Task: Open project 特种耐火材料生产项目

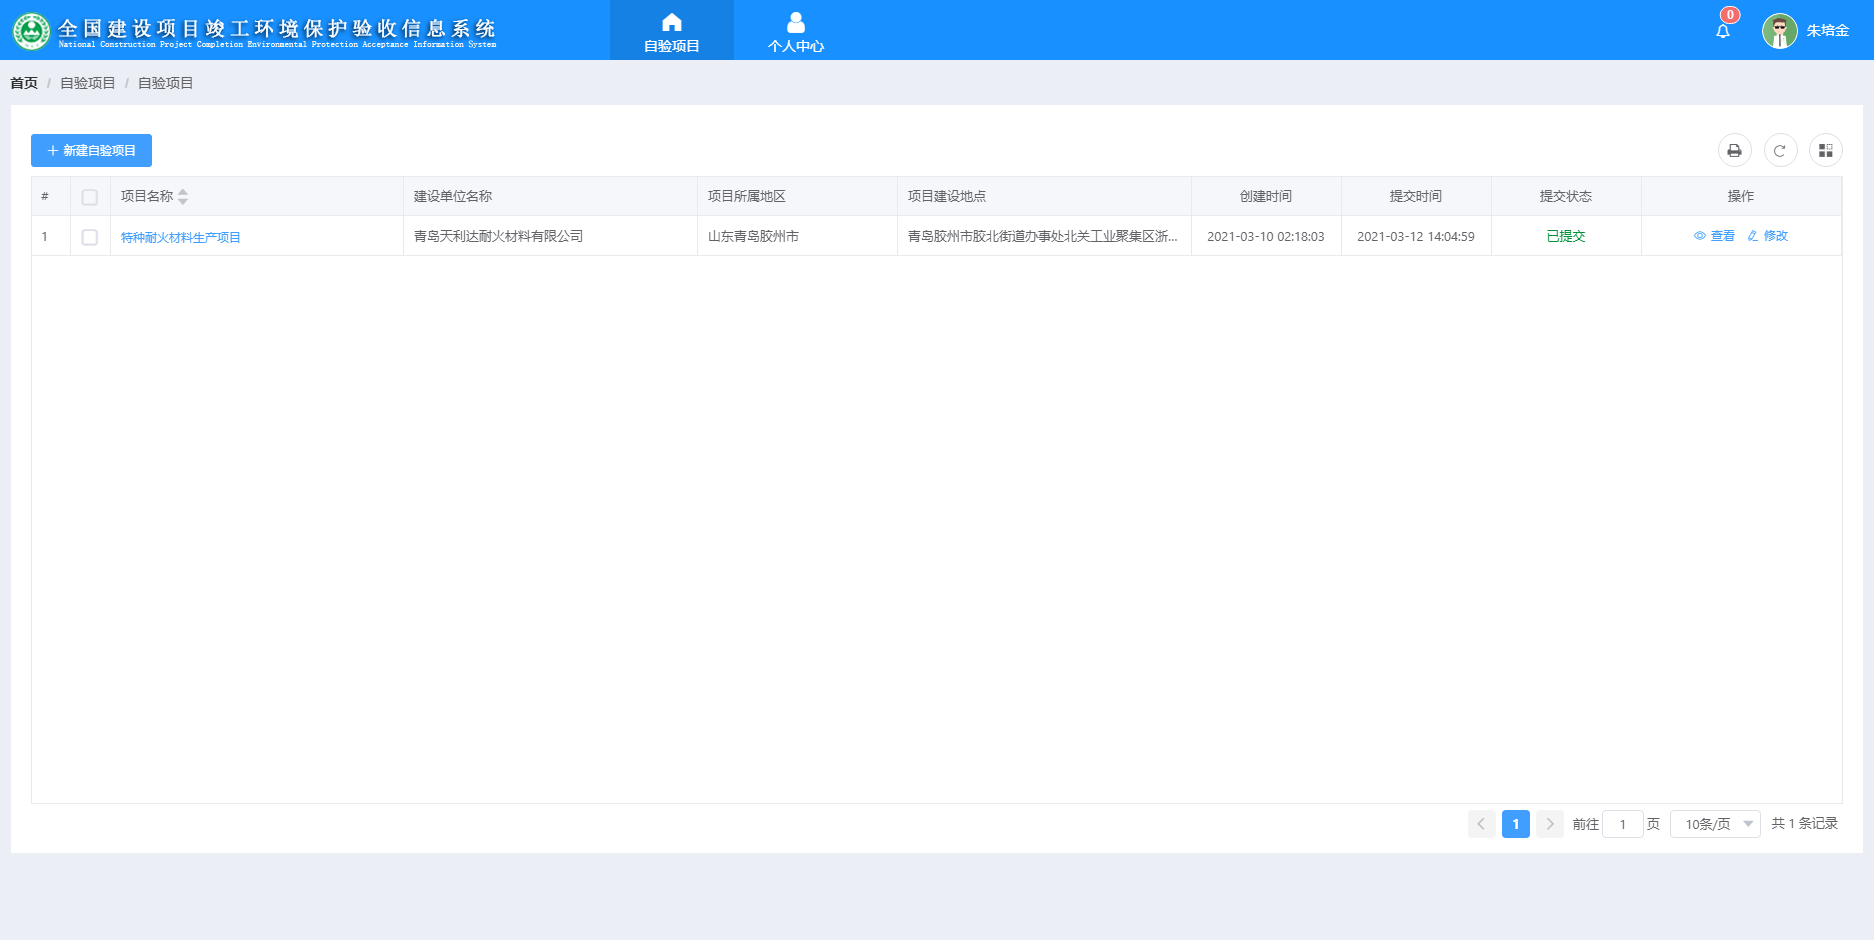Action: coord(181,237)
